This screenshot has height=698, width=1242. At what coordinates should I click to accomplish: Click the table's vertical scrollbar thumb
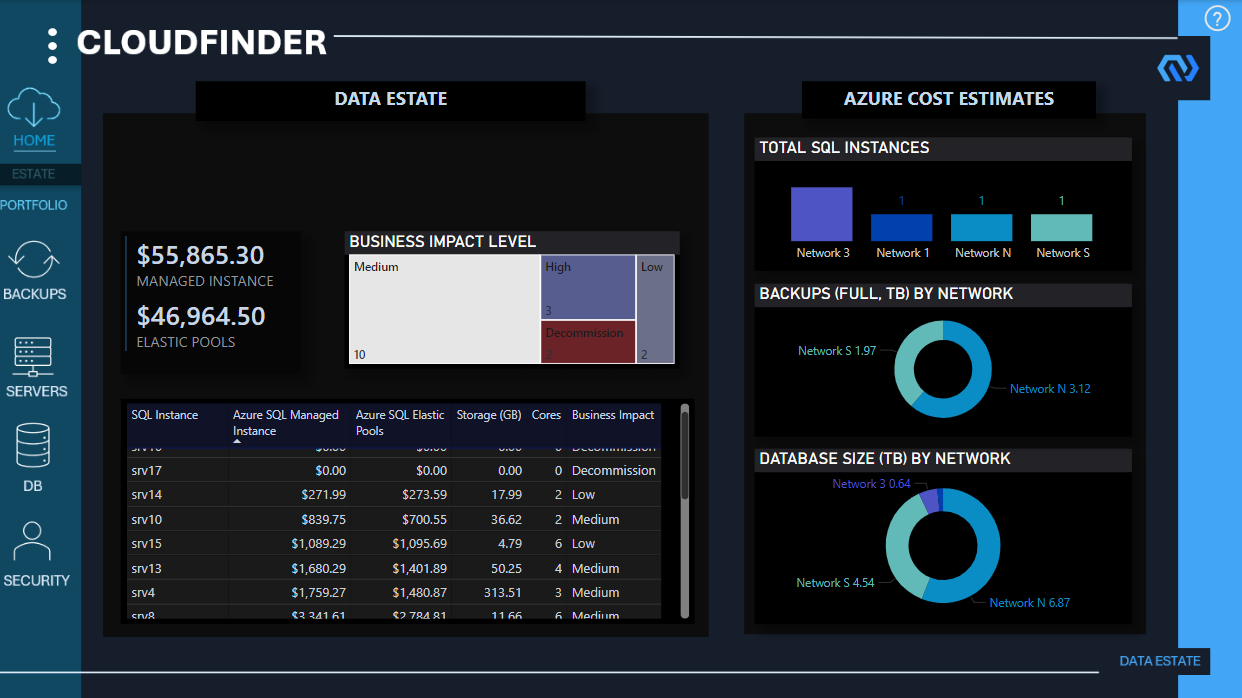(685, 453)
